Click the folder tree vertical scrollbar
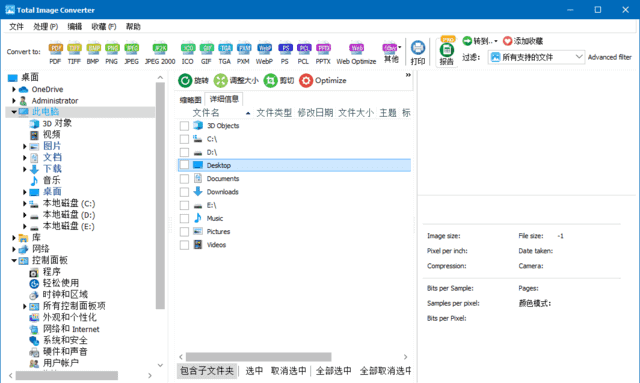640x383 pixels. [x=160, y=196]
